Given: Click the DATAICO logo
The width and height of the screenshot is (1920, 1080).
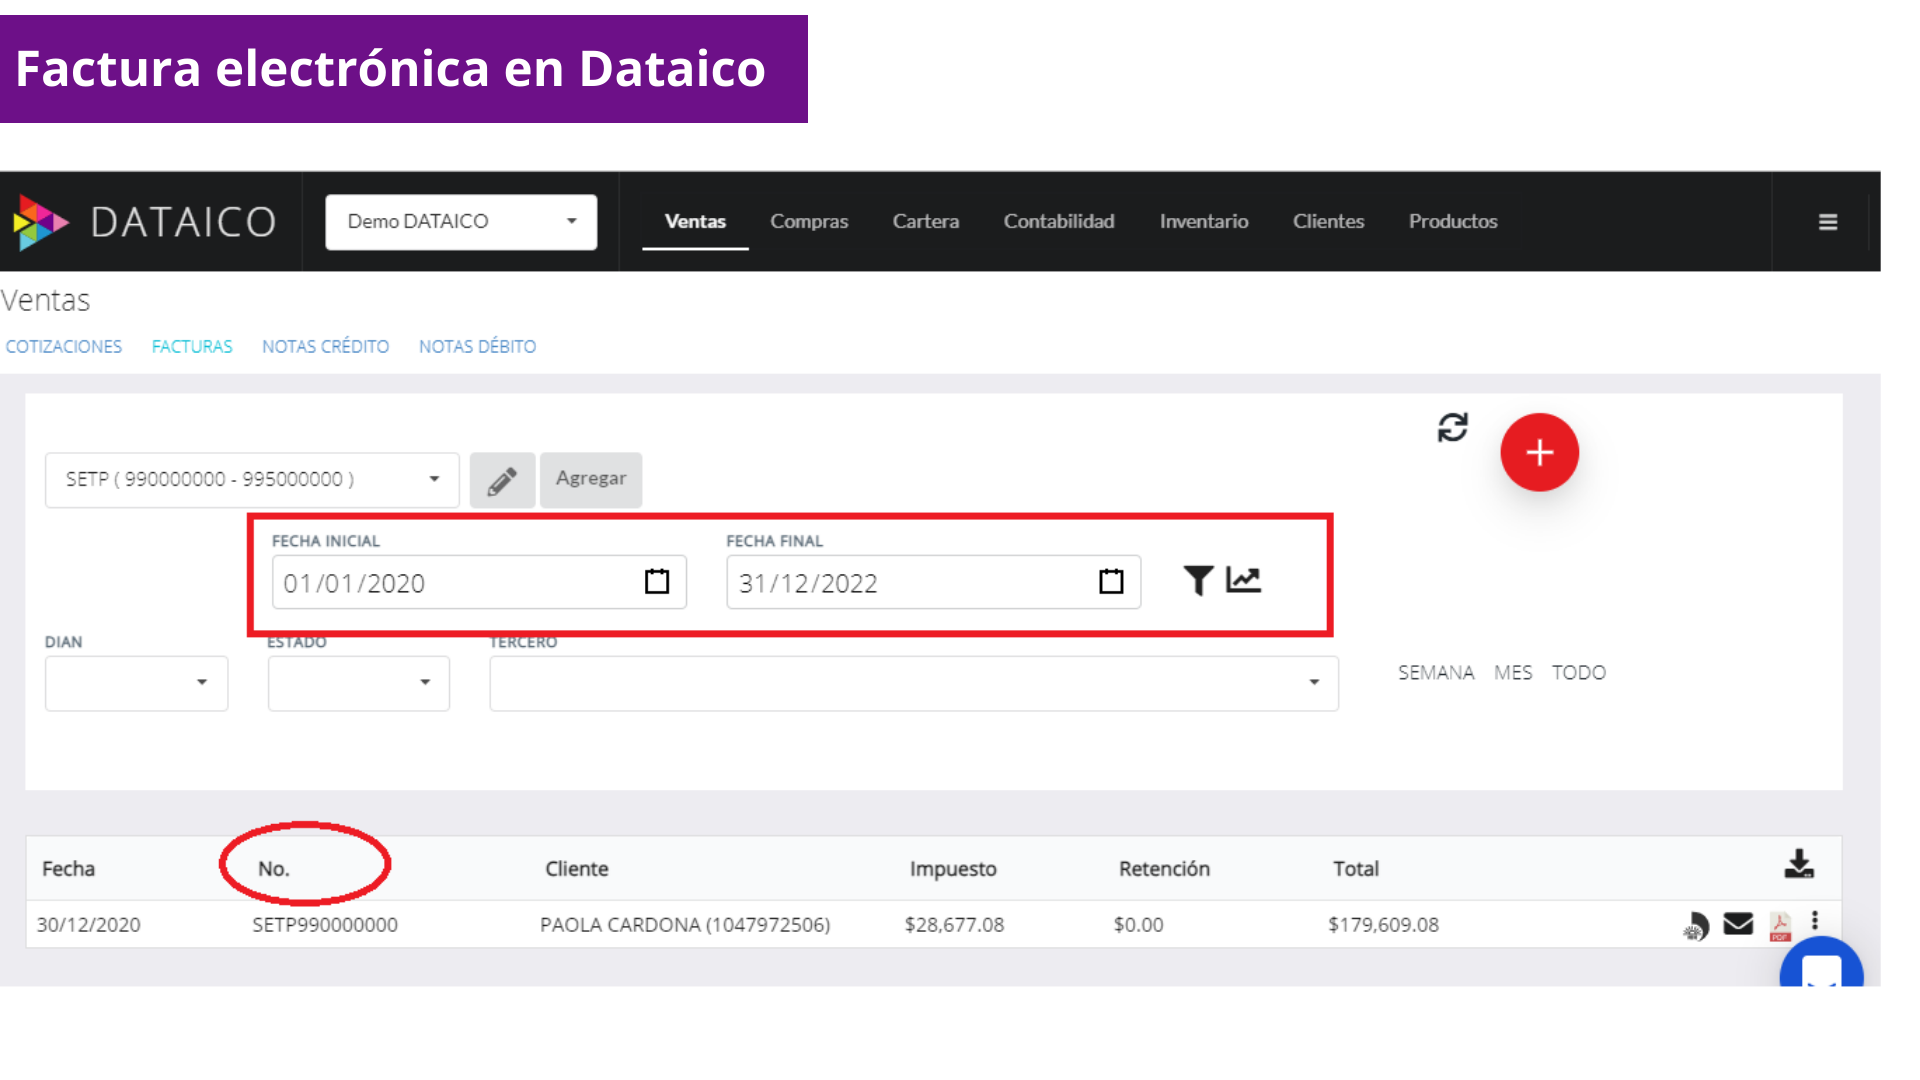Looking at the screenshot, I should pos(145,222).
